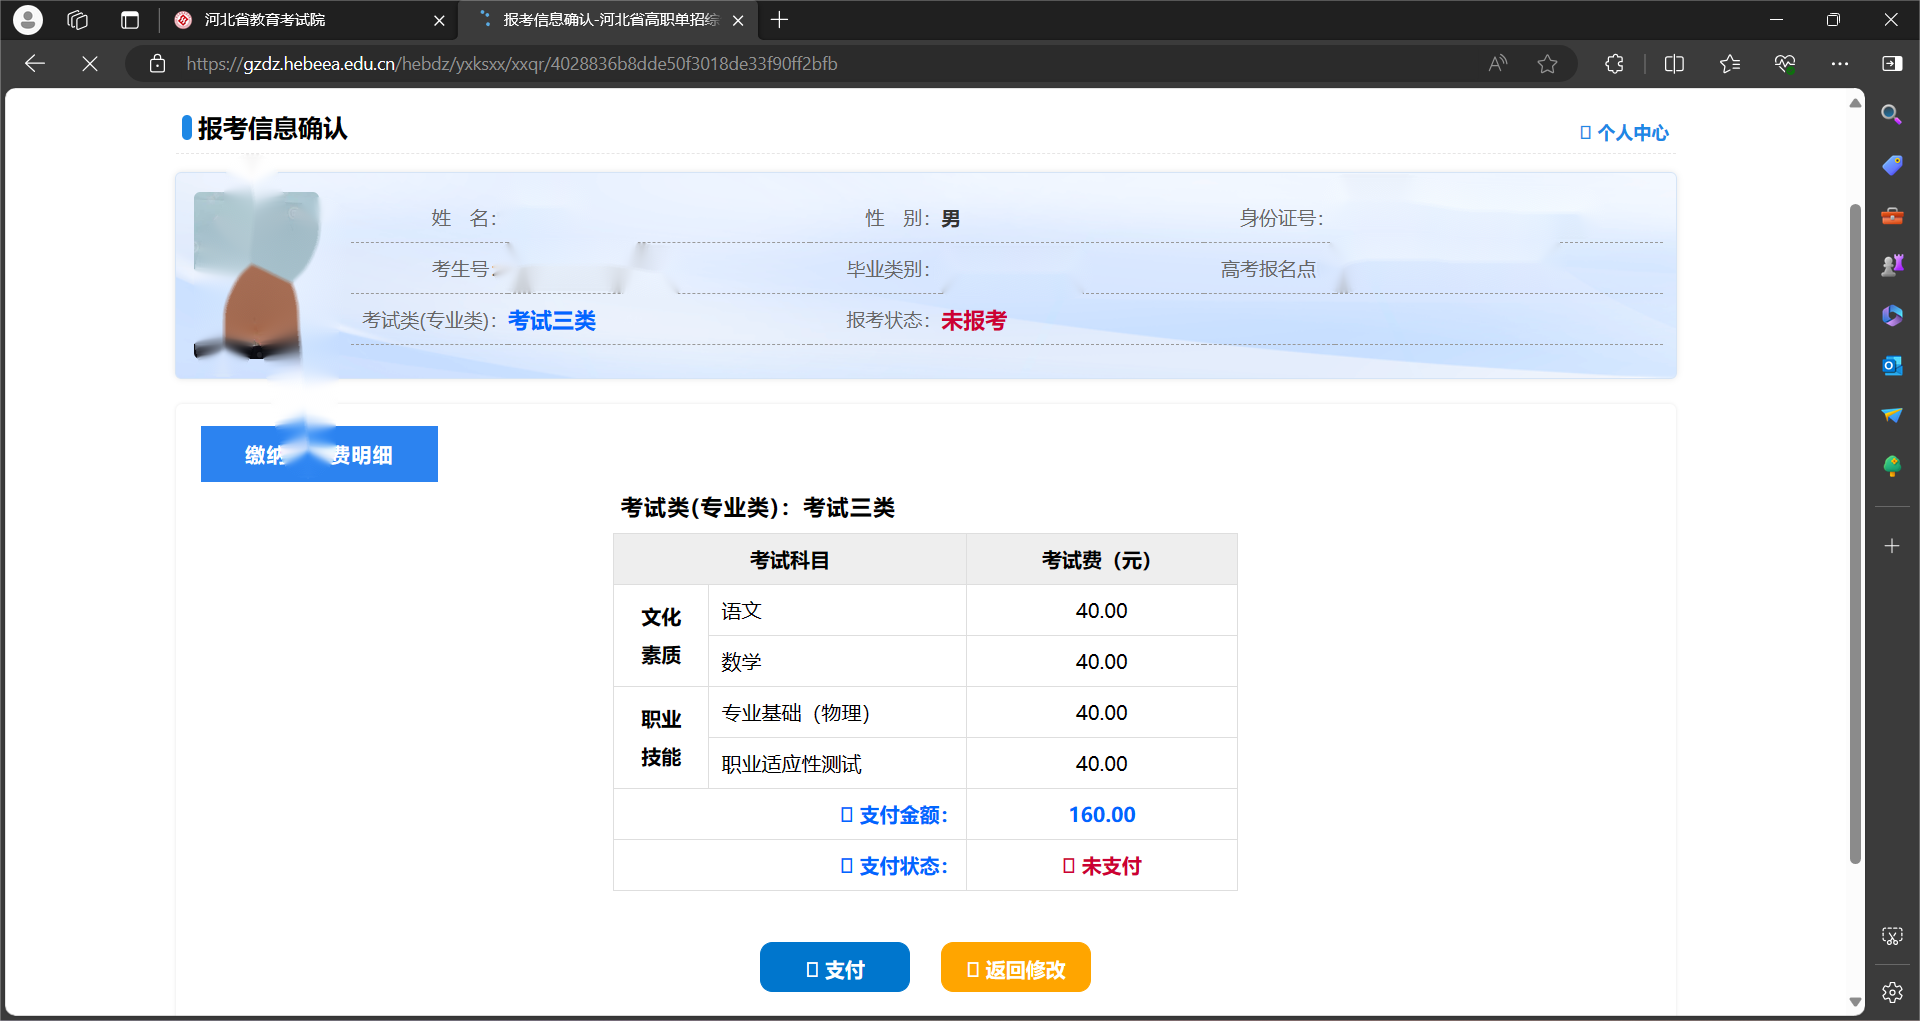The width and height of the screenshot is (1920, 1021).
Task: Click the read aloud icon
Action: (1497, 64)
